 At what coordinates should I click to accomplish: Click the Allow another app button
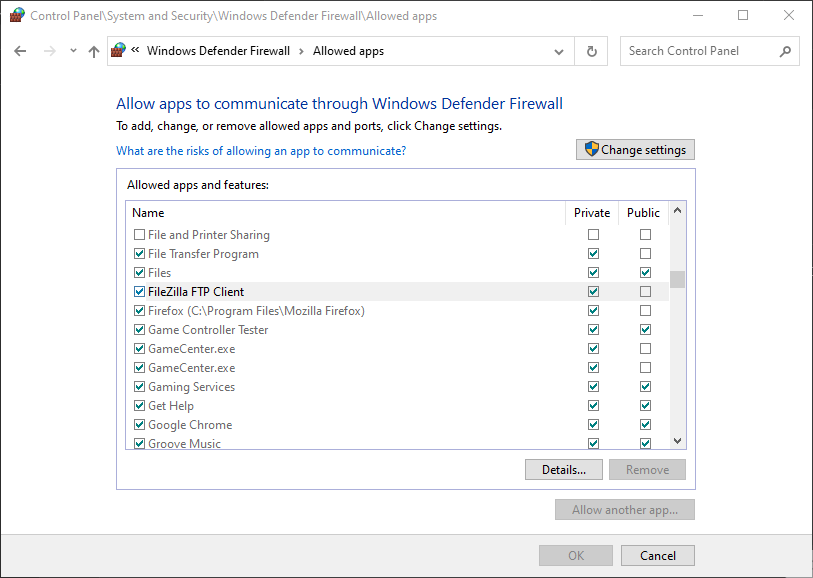(x=625, y=510)
